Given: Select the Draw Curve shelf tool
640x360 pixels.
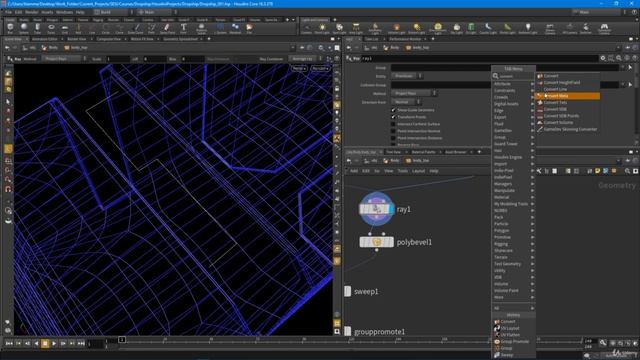Looking at the screenshot, I should [x=136, y=29].
